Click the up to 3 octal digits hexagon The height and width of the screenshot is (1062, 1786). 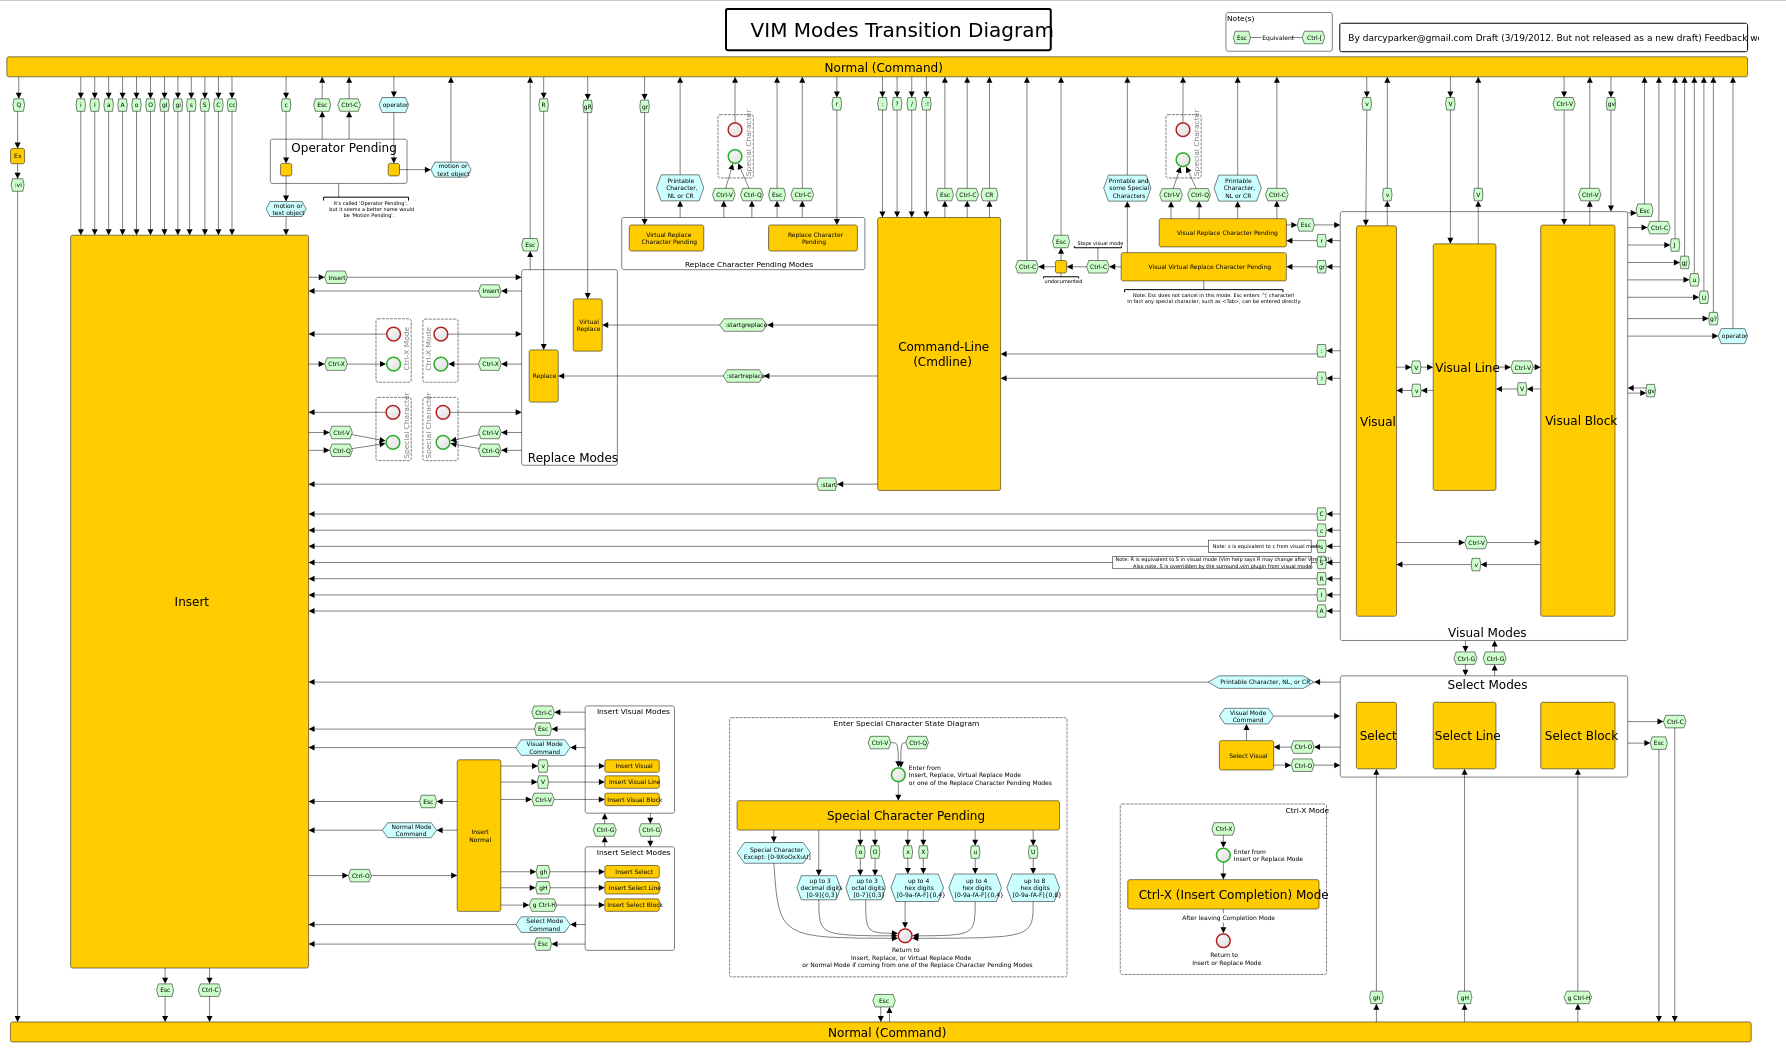tap(867, 888)
